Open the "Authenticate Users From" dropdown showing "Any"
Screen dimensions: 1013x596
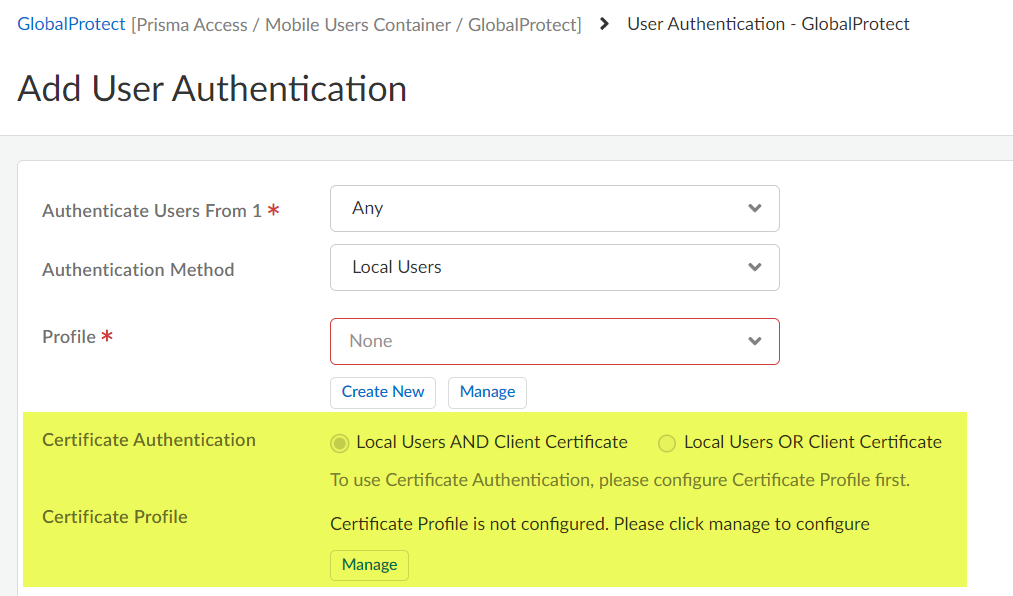(555, 208)
